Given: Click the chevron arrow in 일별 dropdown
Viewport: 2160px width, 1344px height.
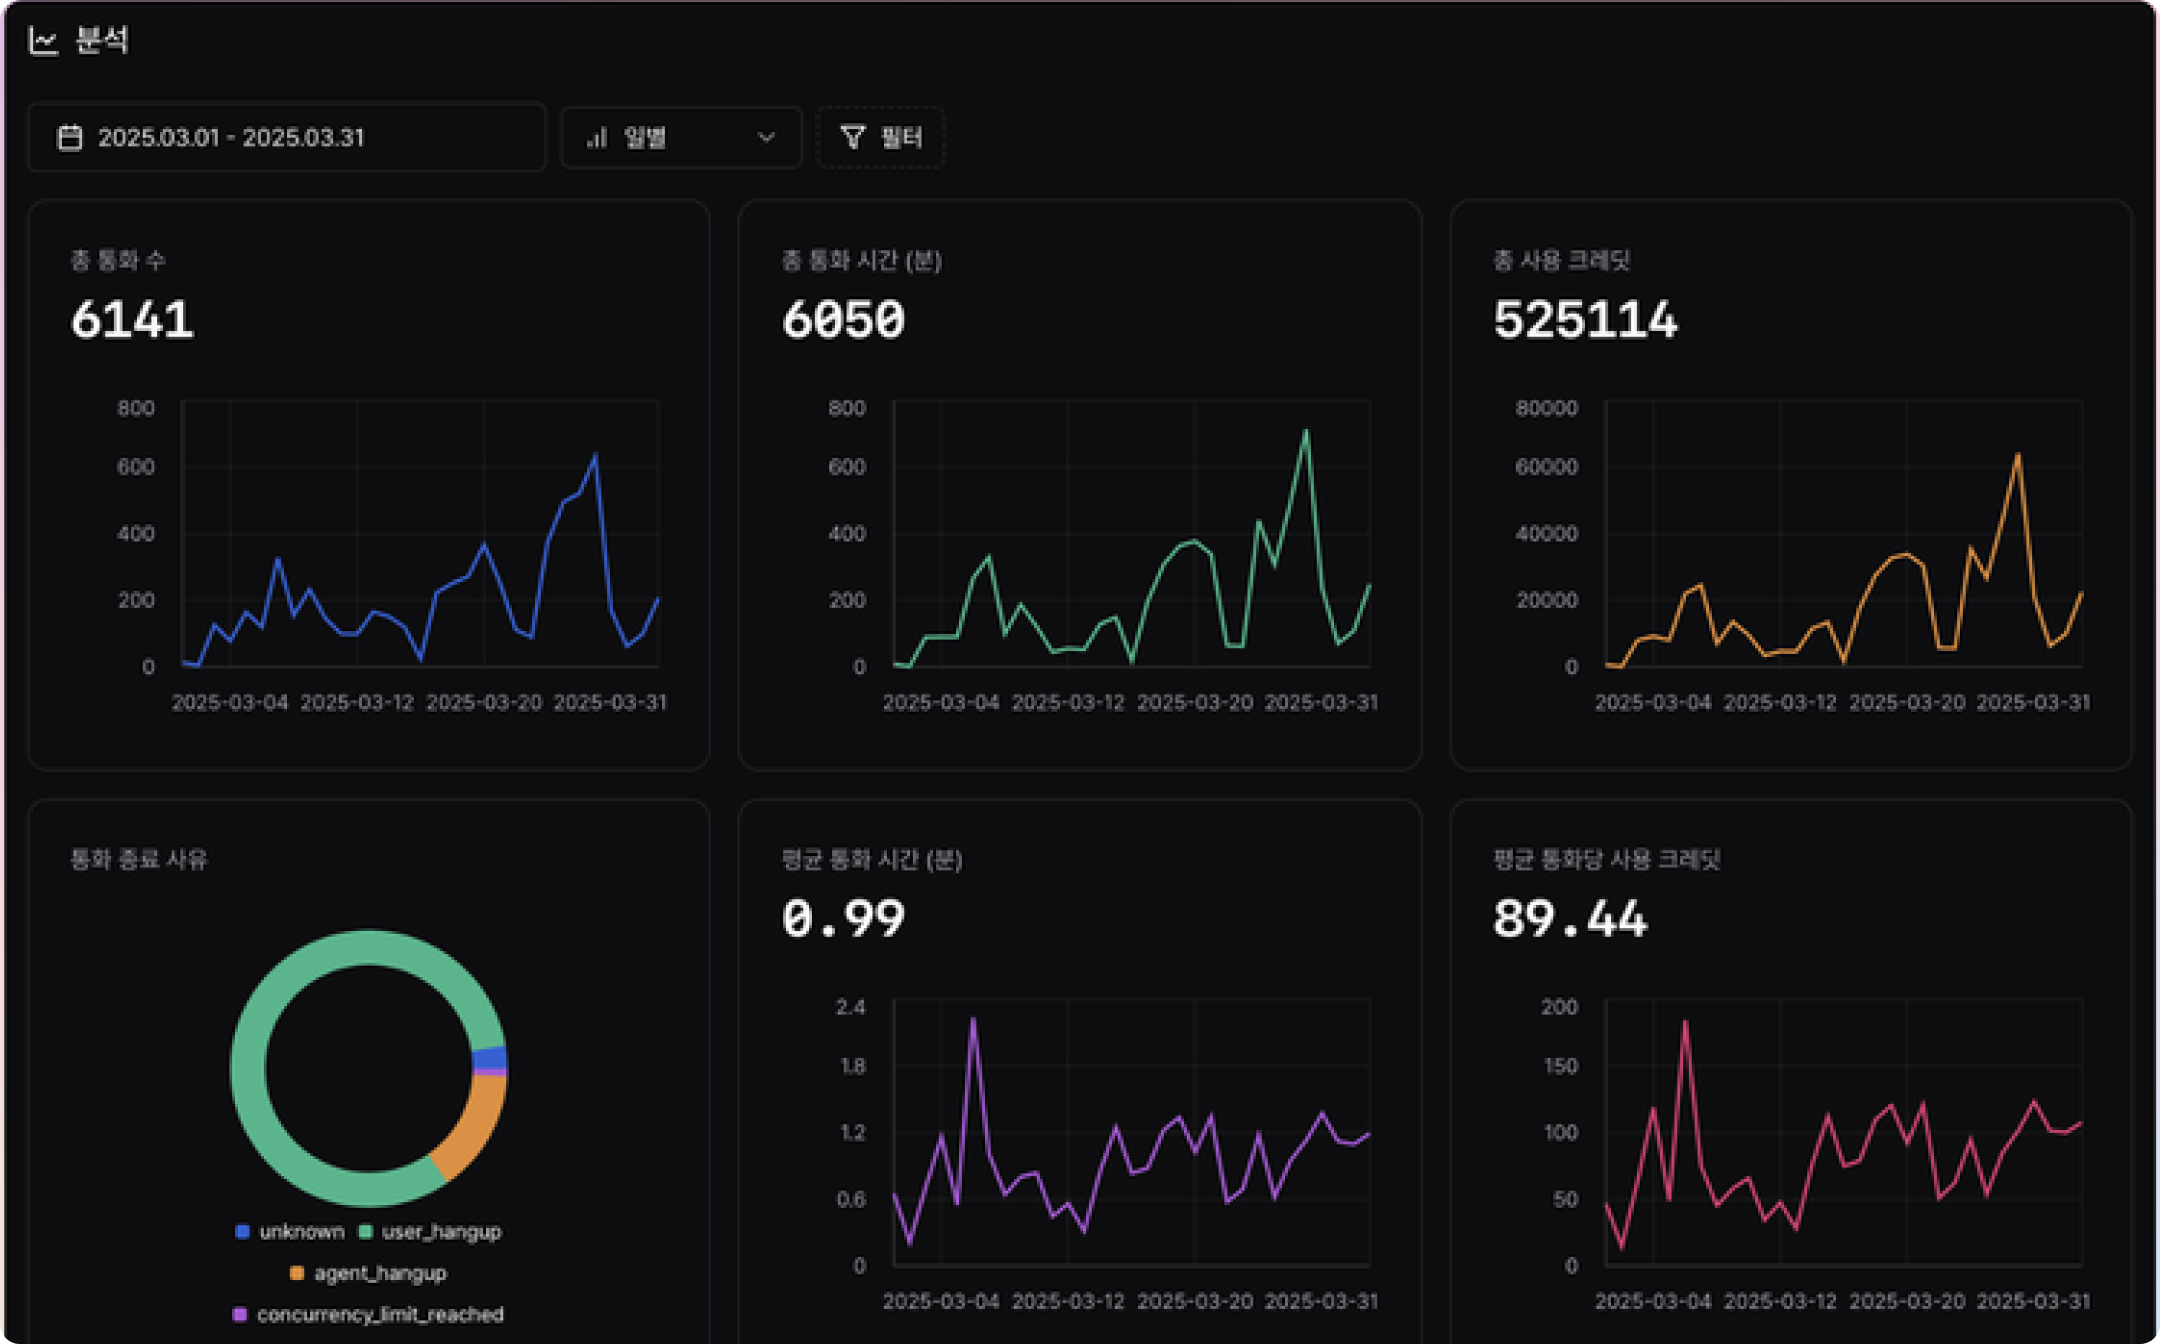Looking at the screenshot, I should pyautogui.click(x=766, y=137).
